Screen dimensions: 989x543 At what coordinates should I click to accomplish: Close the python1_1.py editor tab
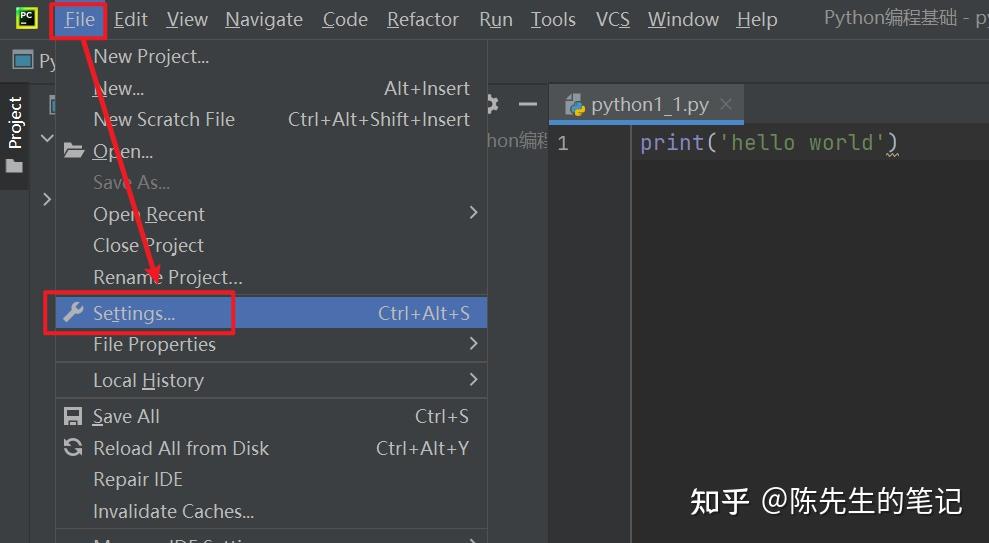pyautogui.click(x=726, y=104)
